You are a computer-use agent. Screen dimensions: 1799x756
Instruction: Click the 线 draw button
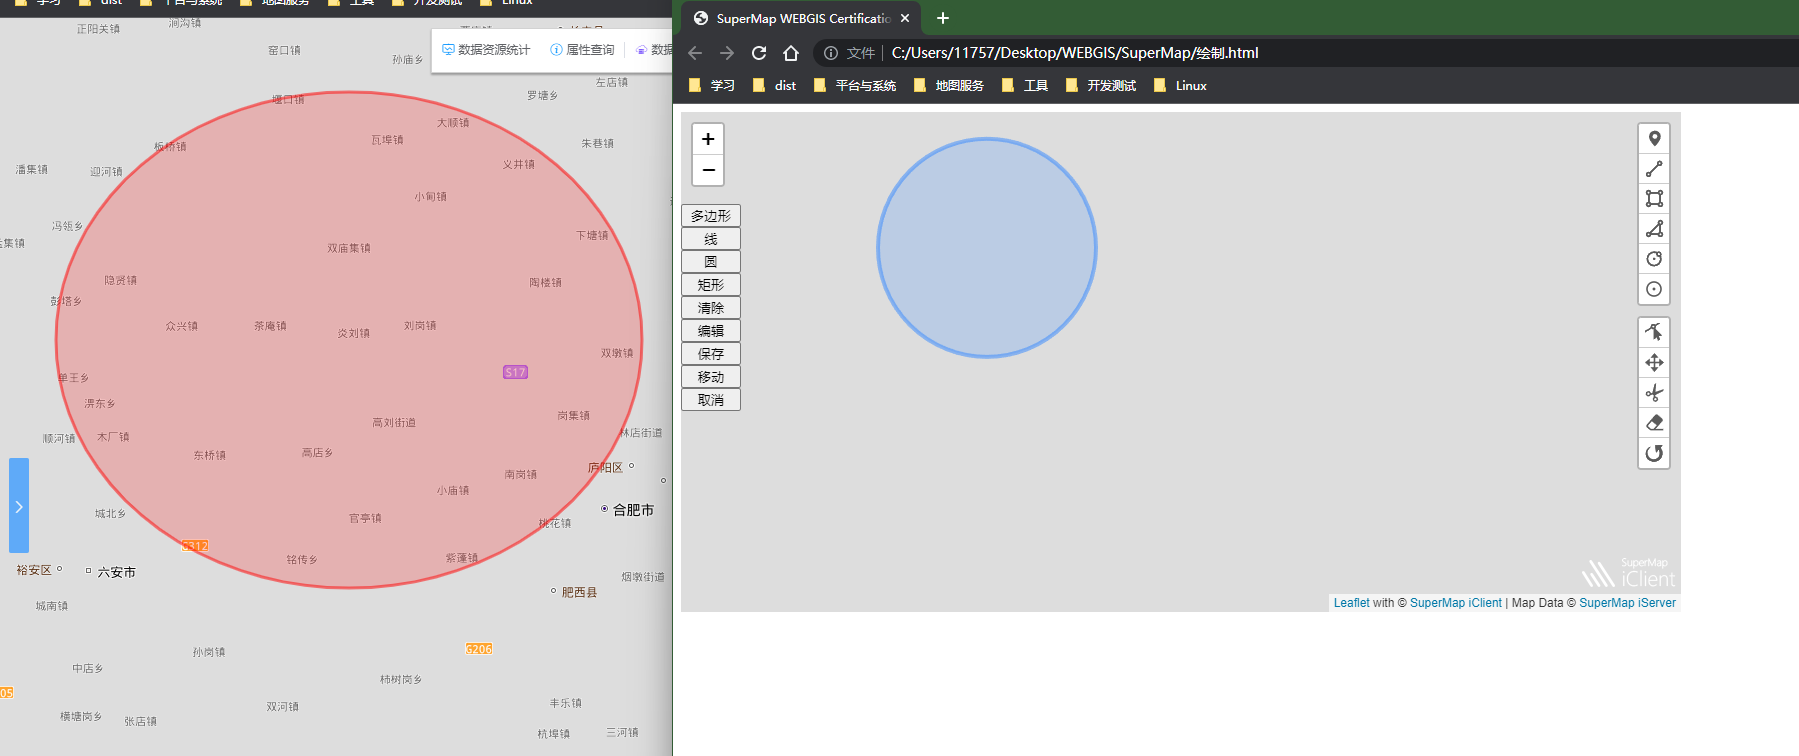click(711, 239)
